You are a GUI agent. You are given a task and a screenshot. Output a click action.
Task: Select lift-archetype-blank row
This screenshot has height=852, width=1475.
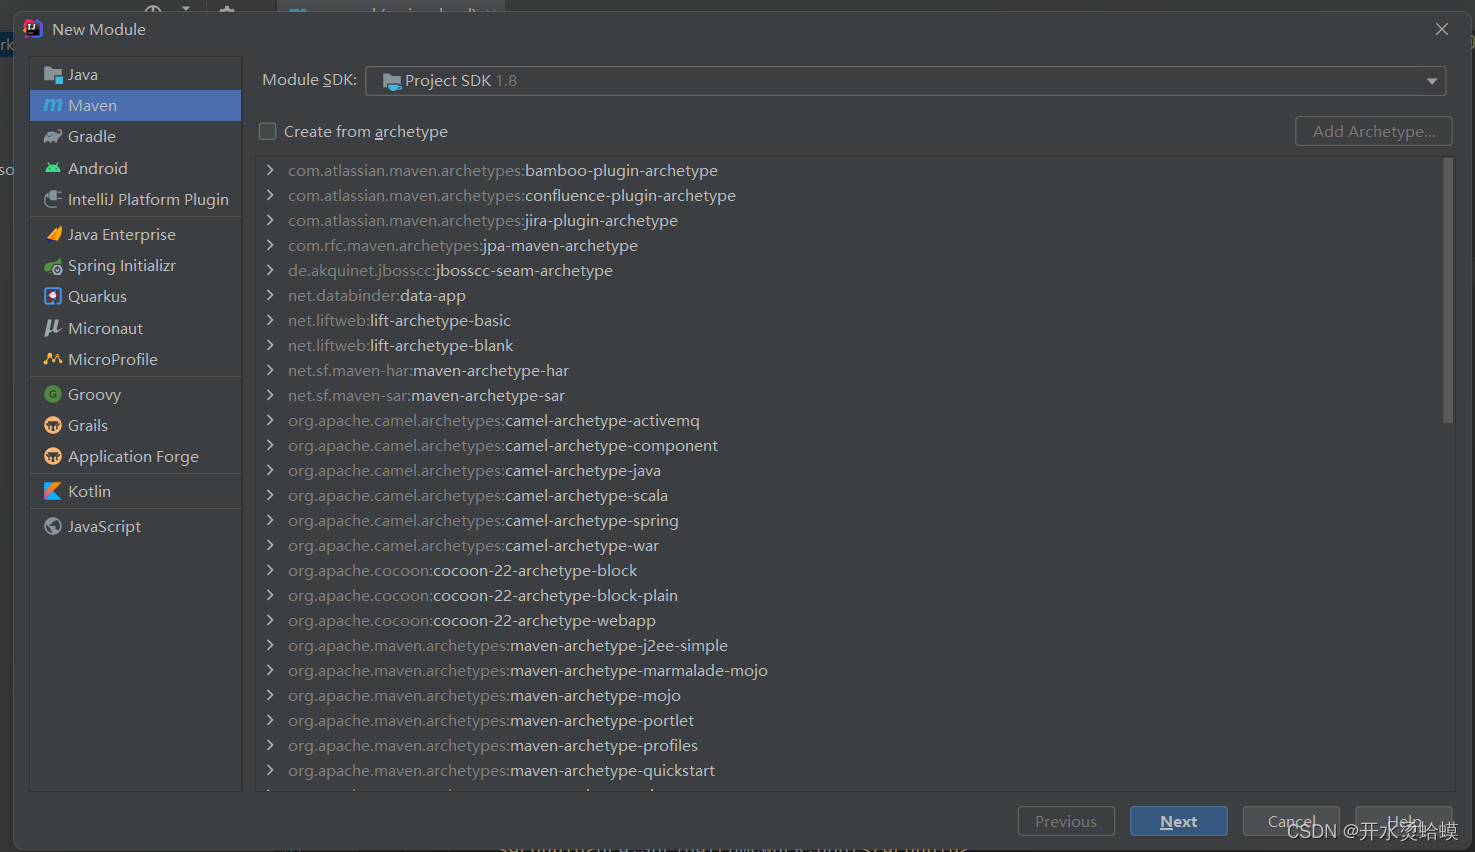pos(849,345)
